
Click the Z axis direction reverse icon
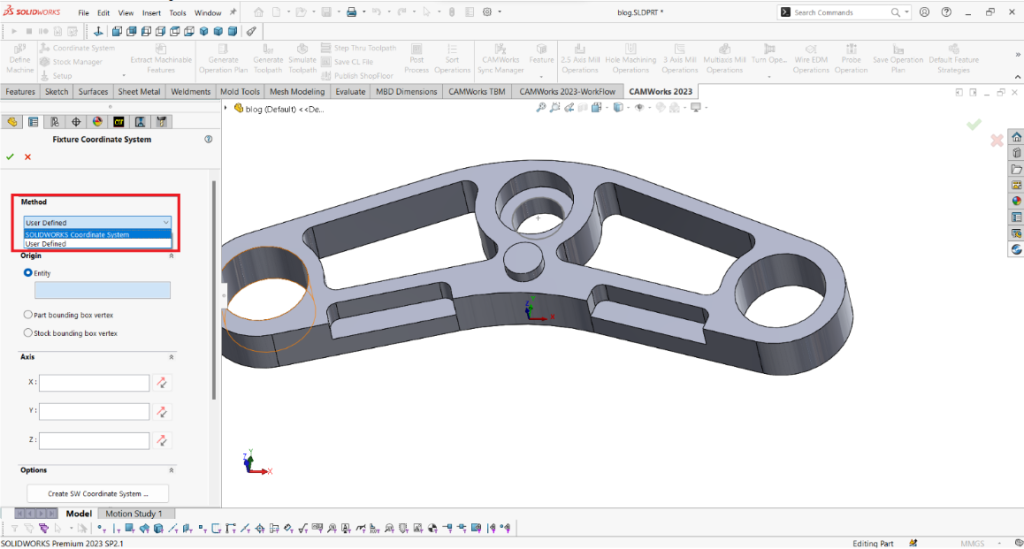coord(162,440)
